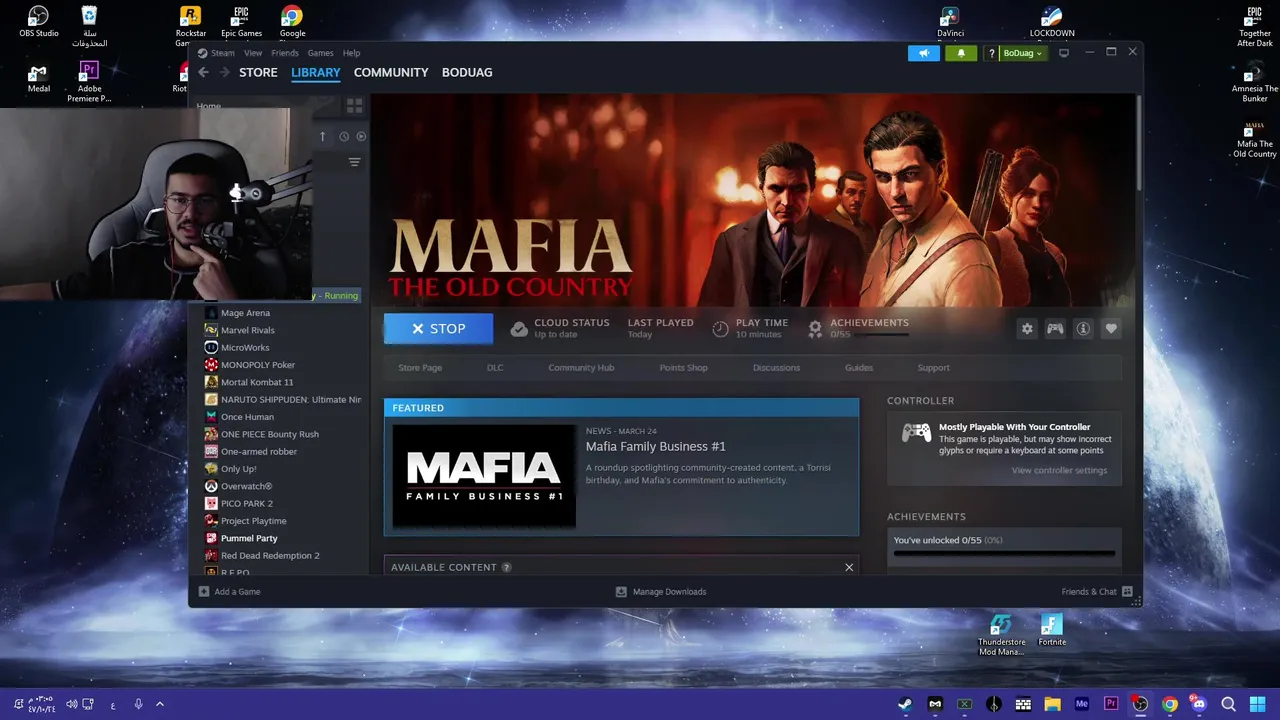Open the Friends menu
This screenshot has height=720, width=1280.
(285, 53)
